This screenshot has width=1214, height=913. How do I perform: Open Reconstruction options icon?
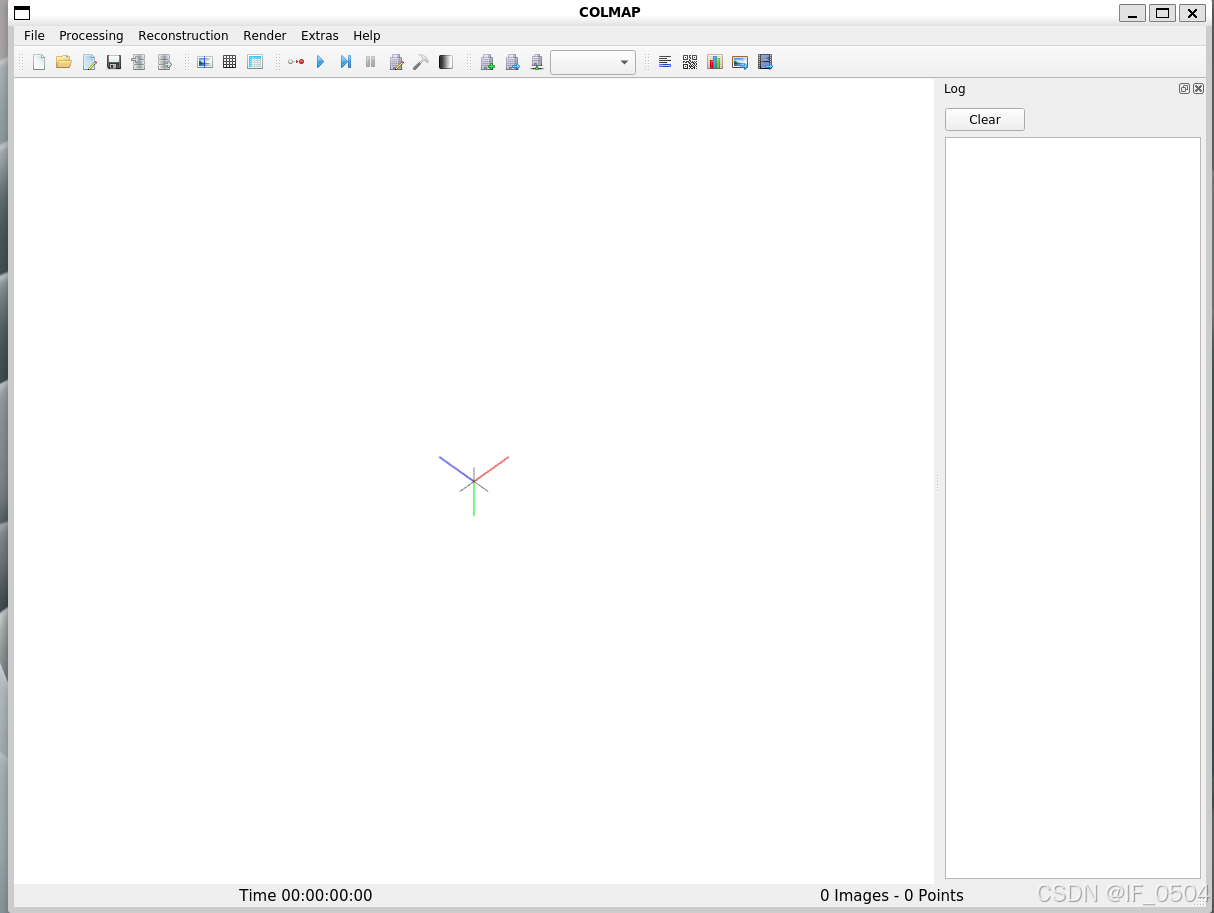396,62
